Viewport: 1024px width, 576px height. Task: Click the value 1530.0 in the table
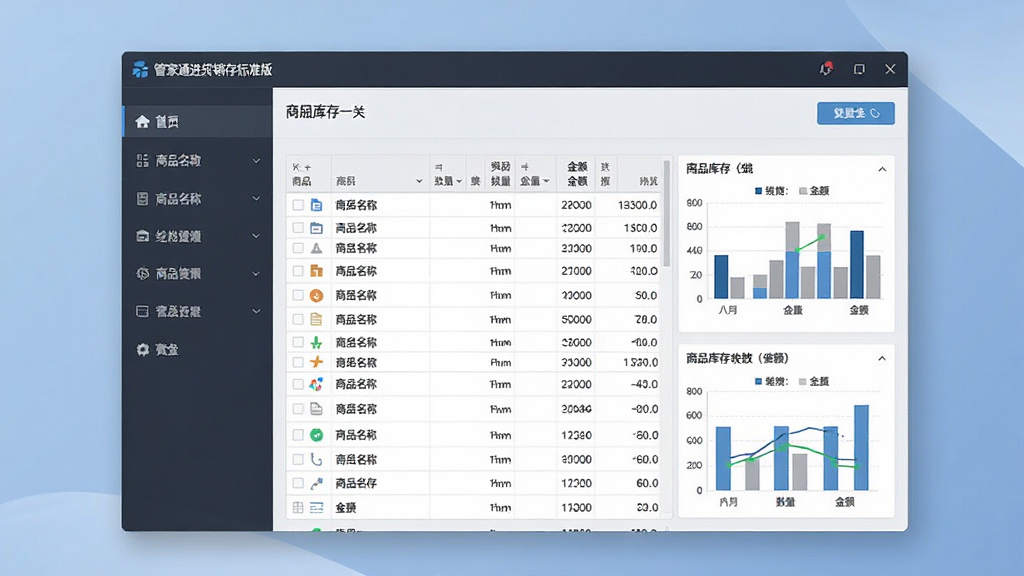640,362
